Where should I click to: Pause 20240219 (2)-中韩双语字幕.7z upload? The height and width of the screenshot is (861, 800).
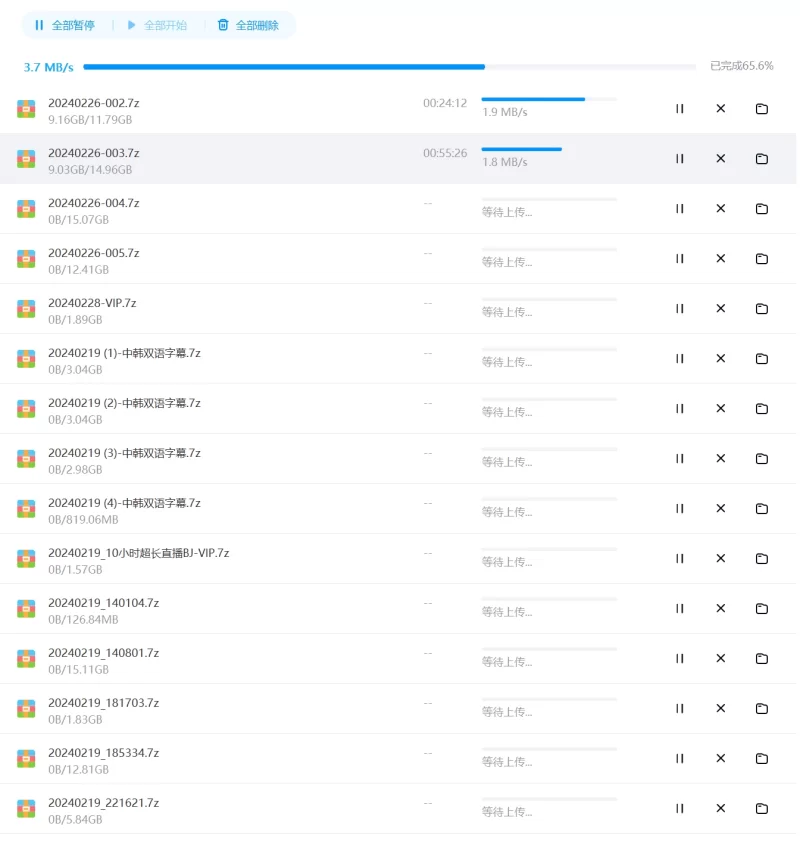coord(680,409)
